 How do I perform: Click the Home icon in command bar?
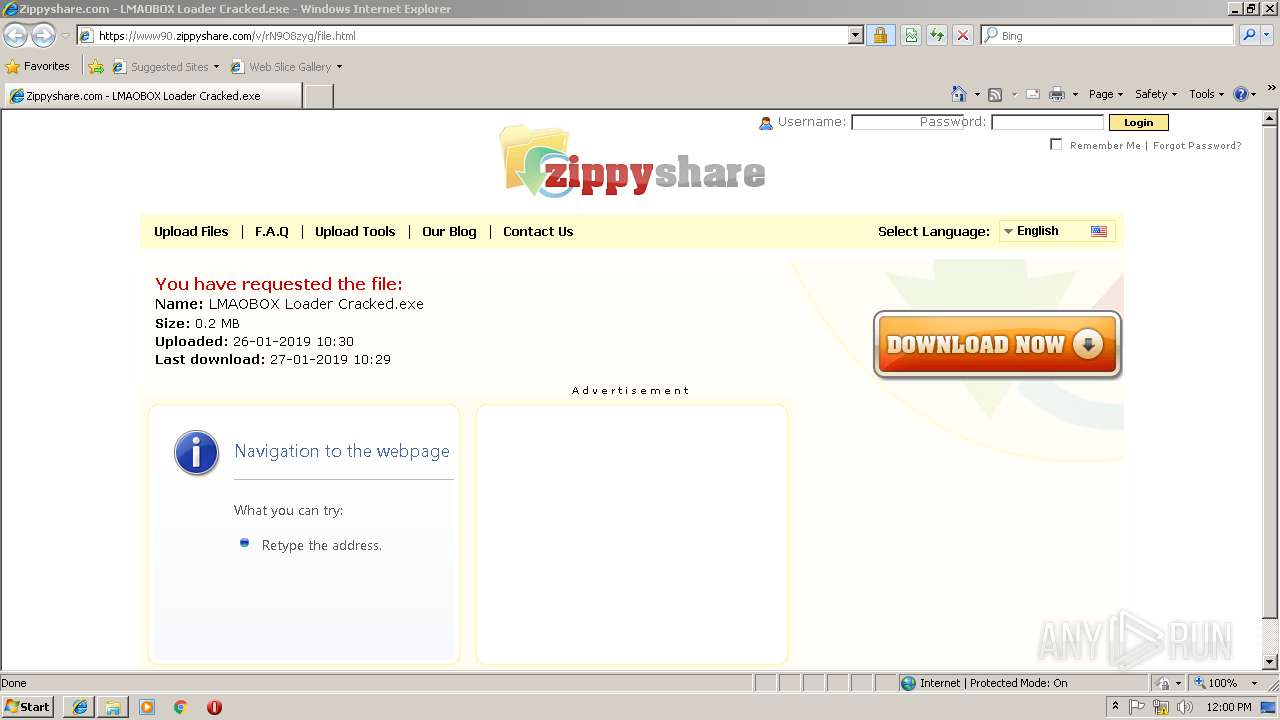click(958, 94)
